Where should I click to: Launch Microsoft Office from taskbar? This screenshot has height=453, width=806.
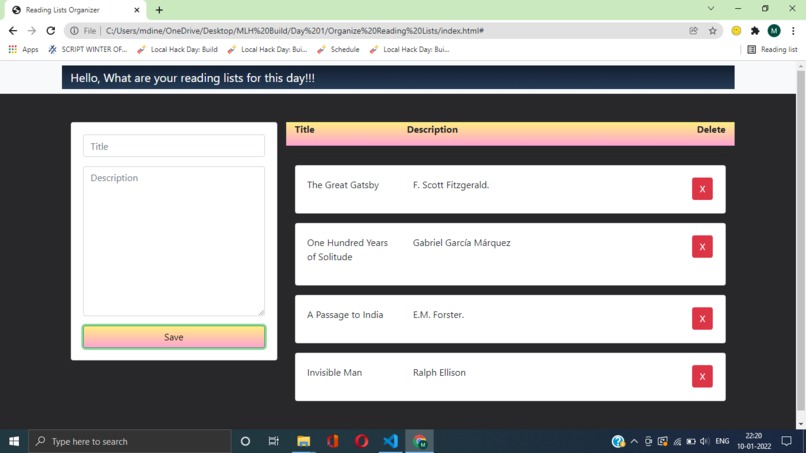click(x=332, y=441)
